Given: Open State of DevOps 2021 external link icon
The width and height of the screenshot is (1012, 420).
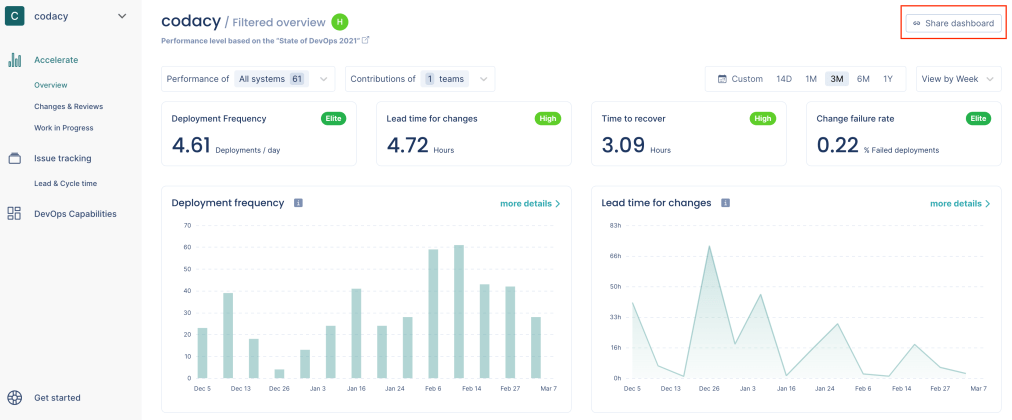Looking at the screenshot, I should (365, 40).
